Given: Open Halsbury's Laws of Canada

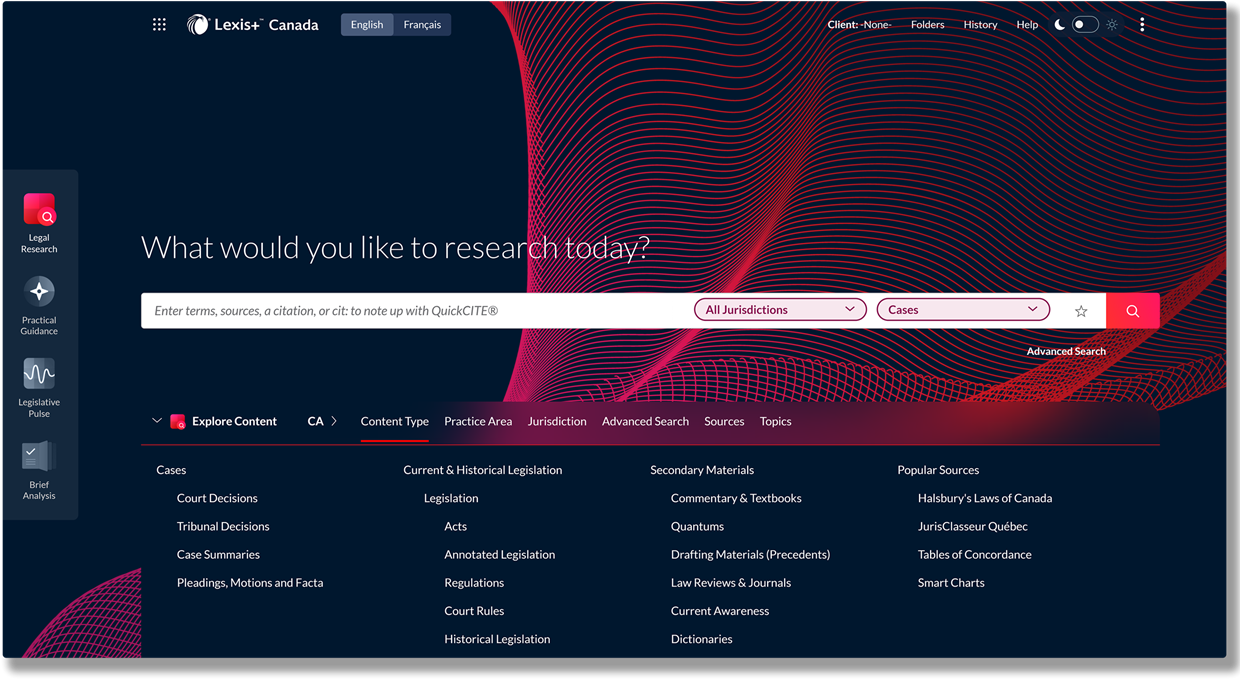Looking at the screenshot, I should pyautogui.click(x=985, y=498).
